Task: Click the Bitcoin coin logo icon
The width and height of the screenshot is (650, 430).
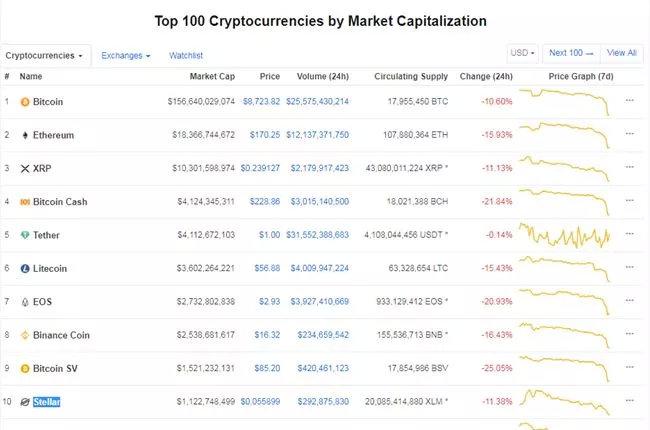Action: (25, 102)
